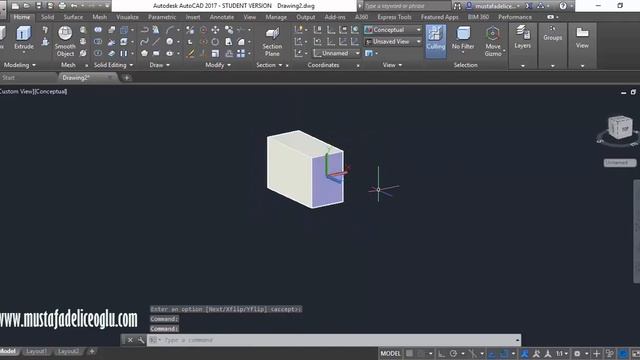The height and width of the screenshot is (360, 640).
Task: Click the MODEL status bar button
Action: (x=391, y=353)
